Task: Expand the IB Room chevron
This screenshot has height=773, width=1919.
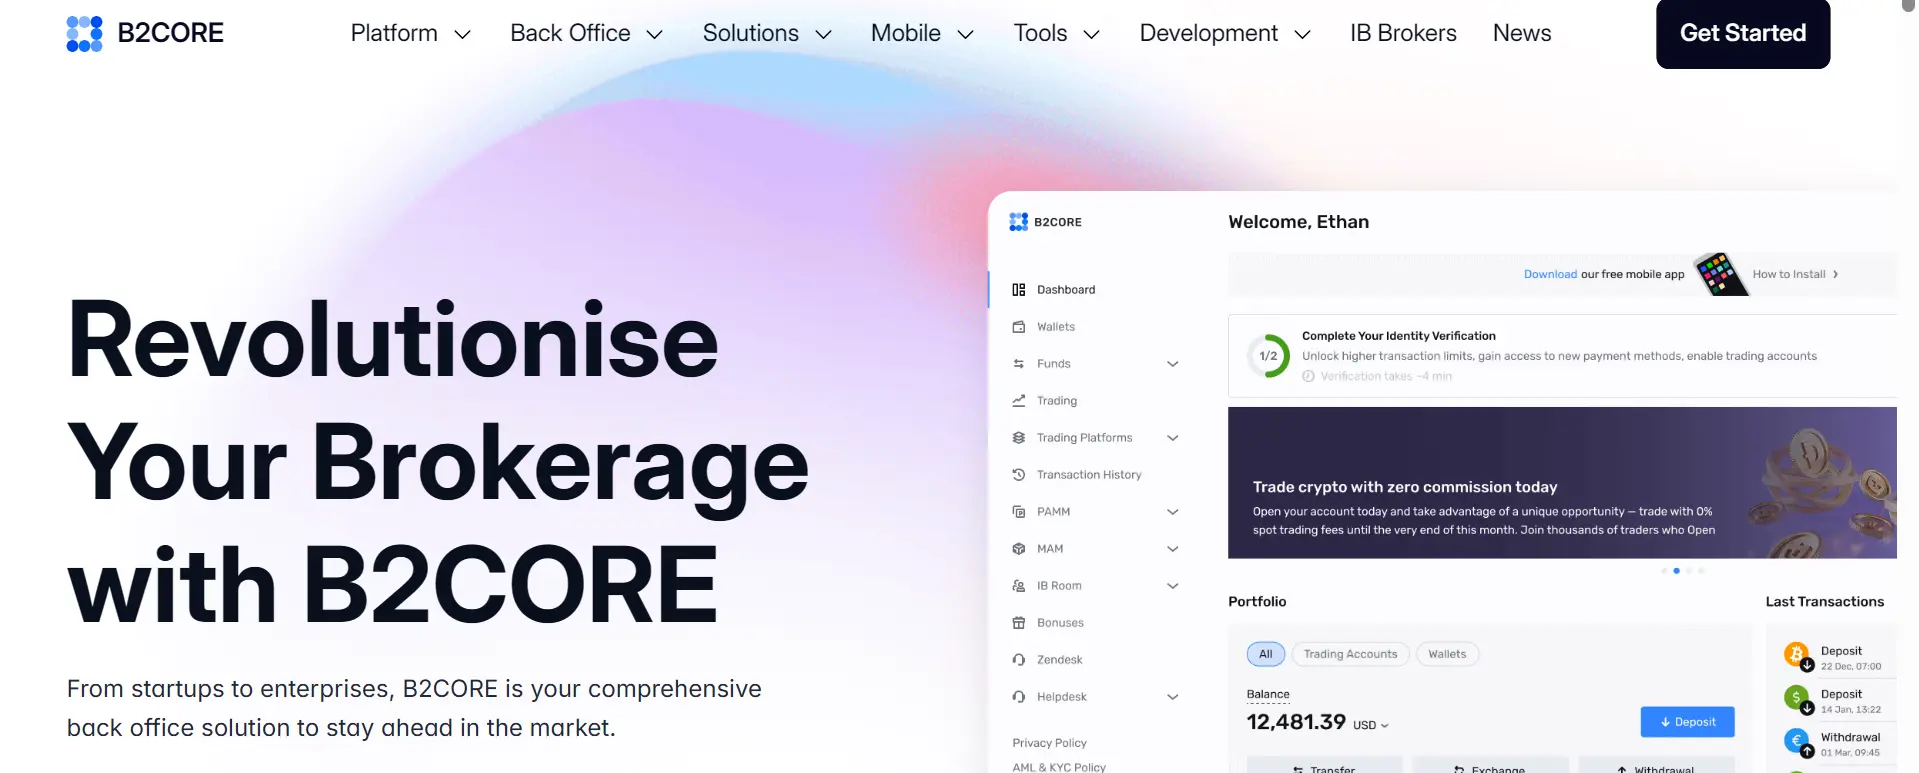Action: (x=1173, y=586)
